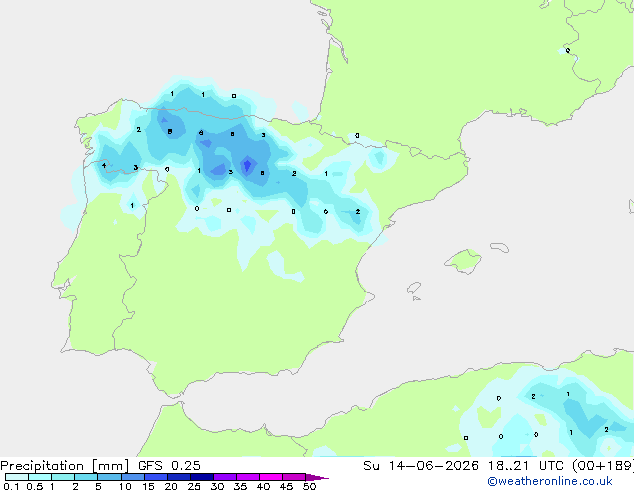Select the 2–5 mm legend color swatch
Image resolution: width=634 pixels, height=490 pixels.
click(86, 477)
